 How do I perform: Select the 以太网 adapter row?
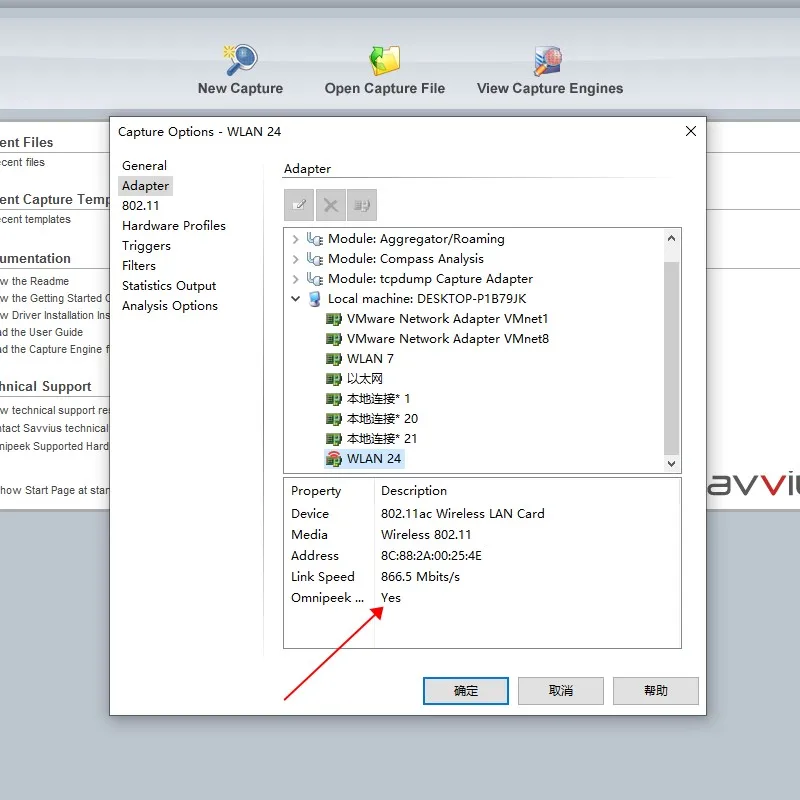tap(365, 379)
